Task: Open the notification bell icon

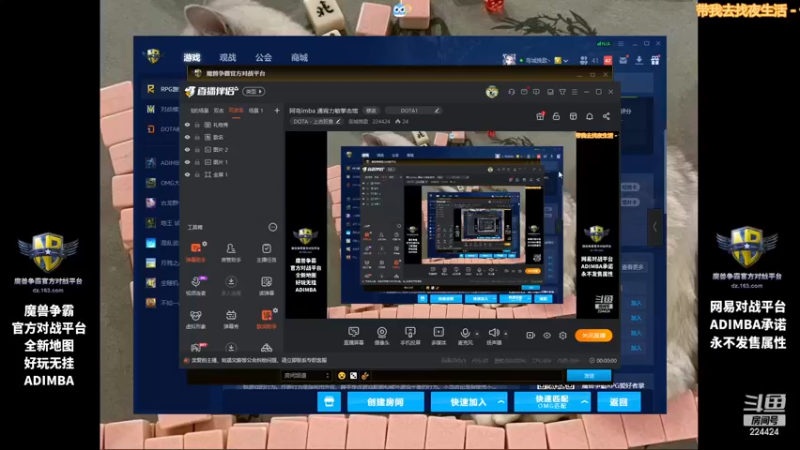Action: pos(589,116)
